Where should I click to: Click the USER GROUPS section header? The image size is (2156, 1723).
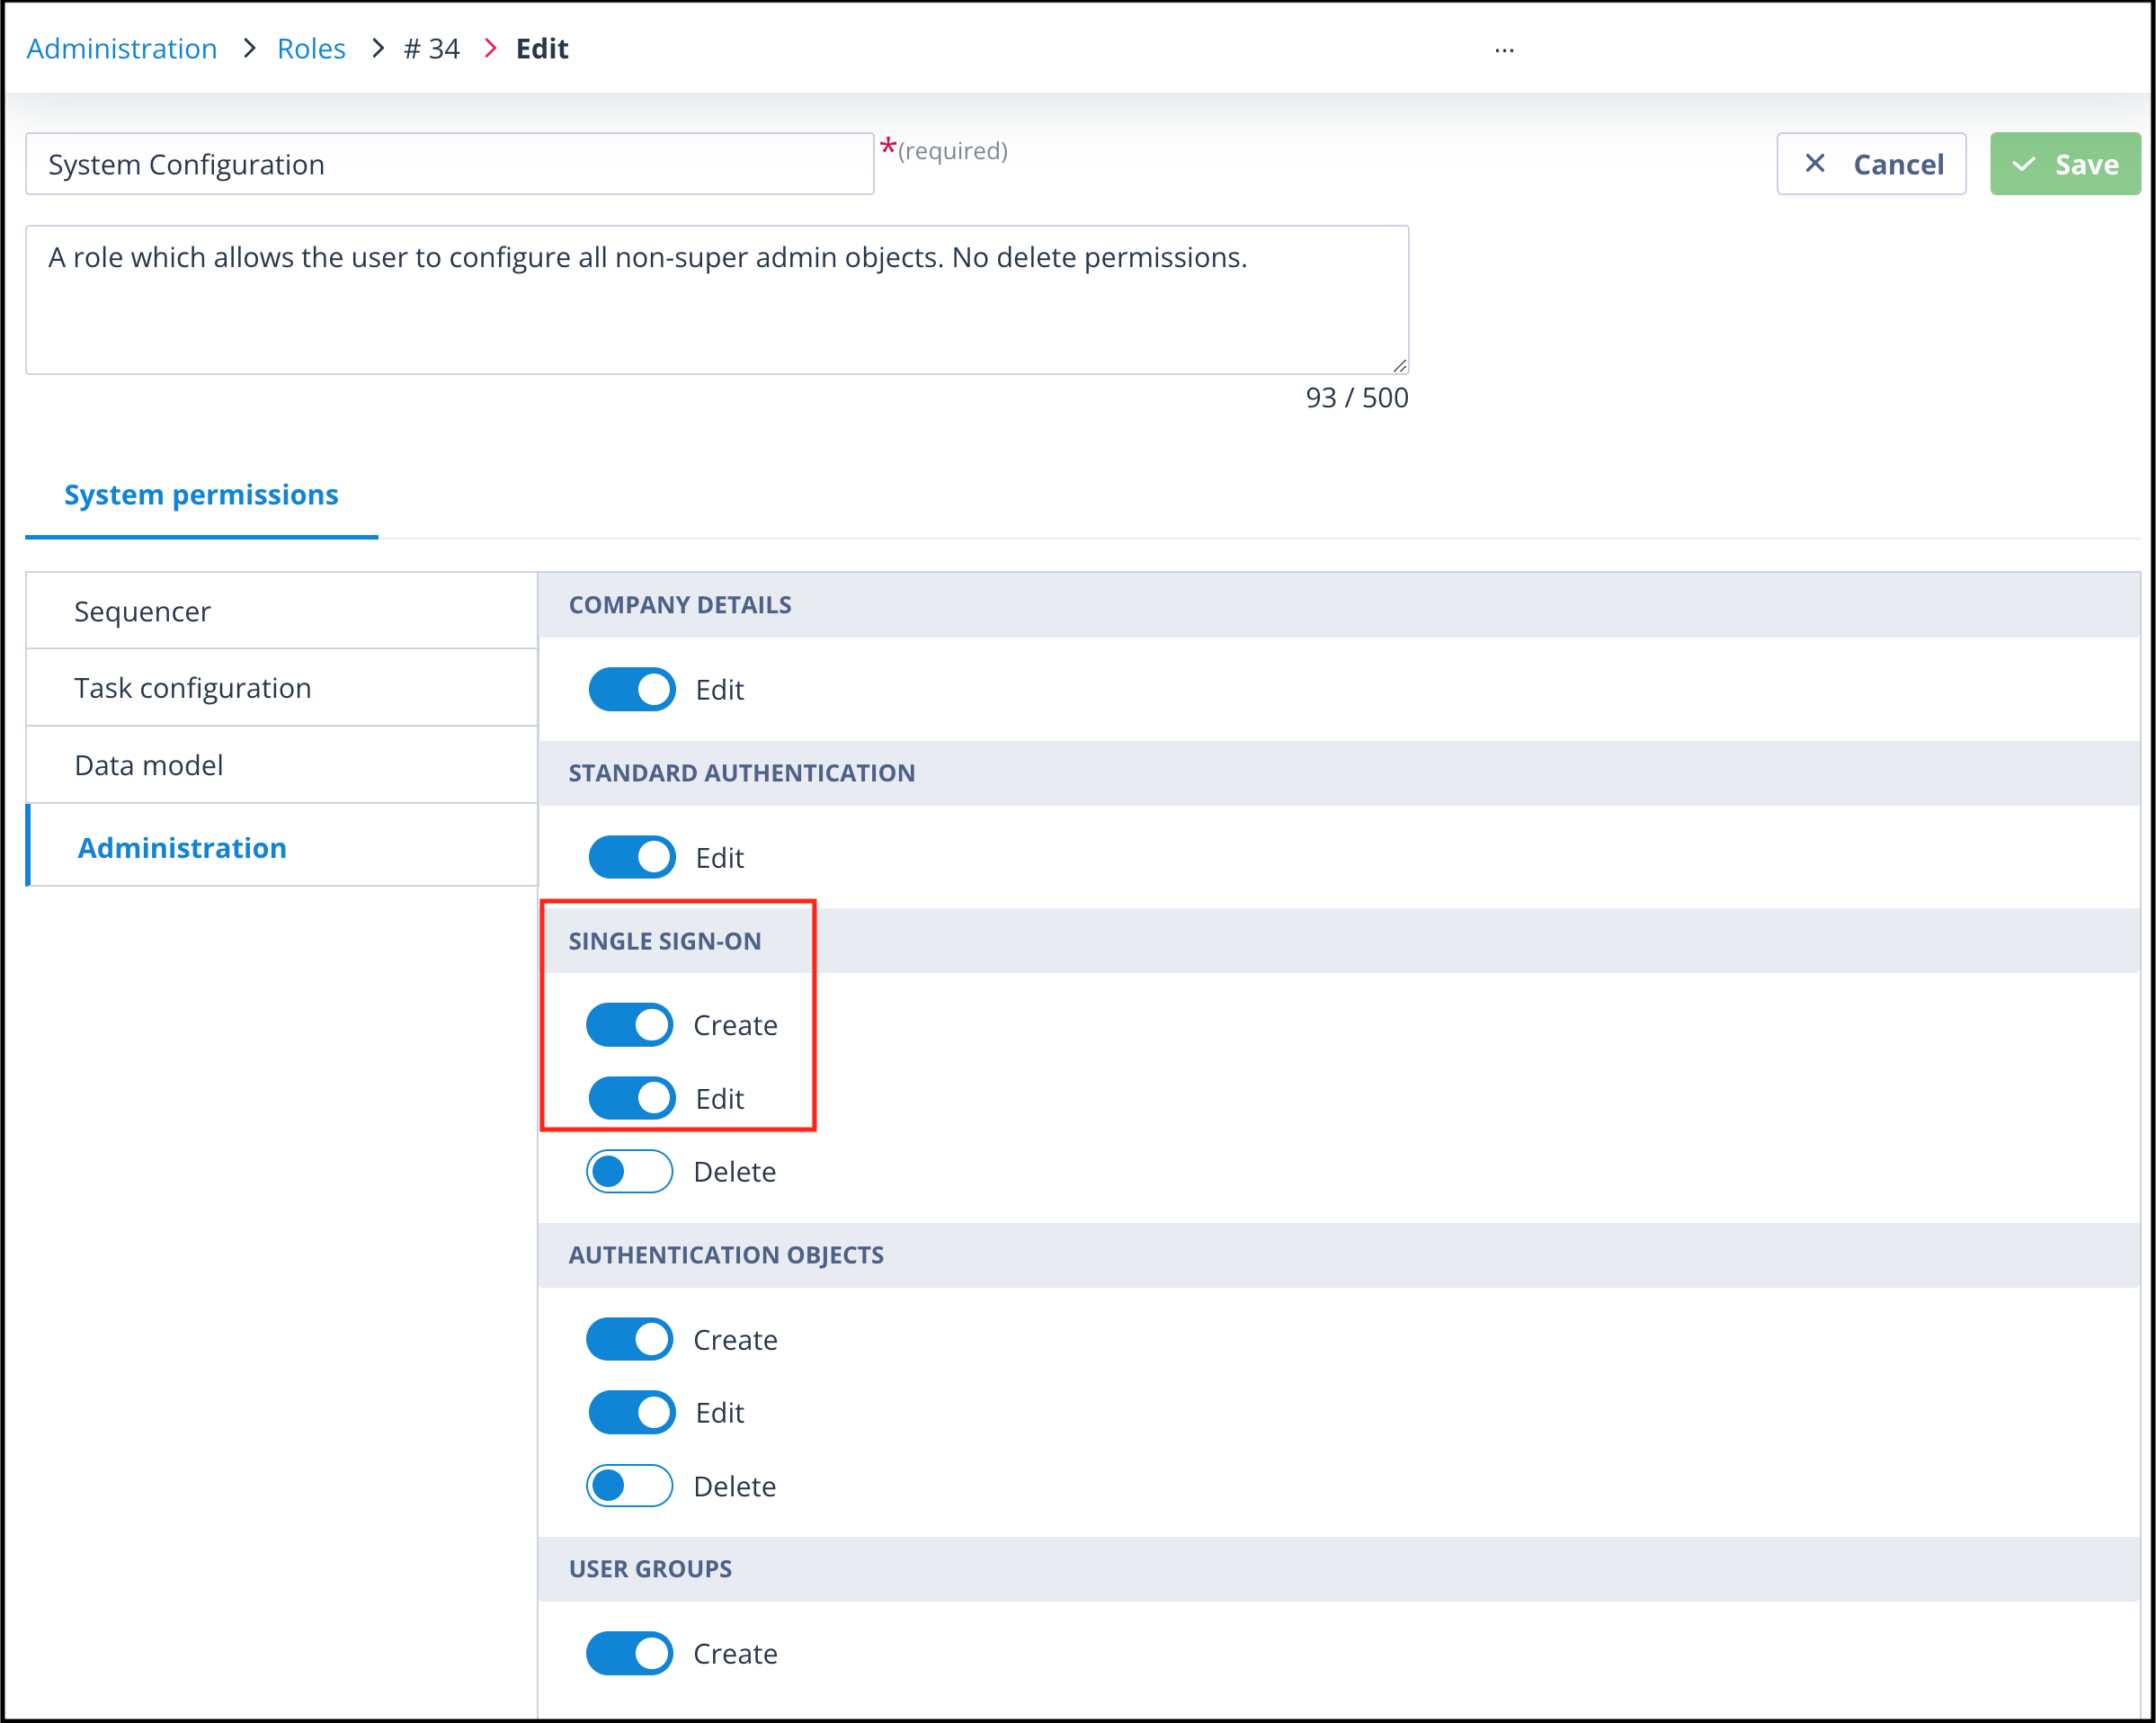[1338, 1569]
